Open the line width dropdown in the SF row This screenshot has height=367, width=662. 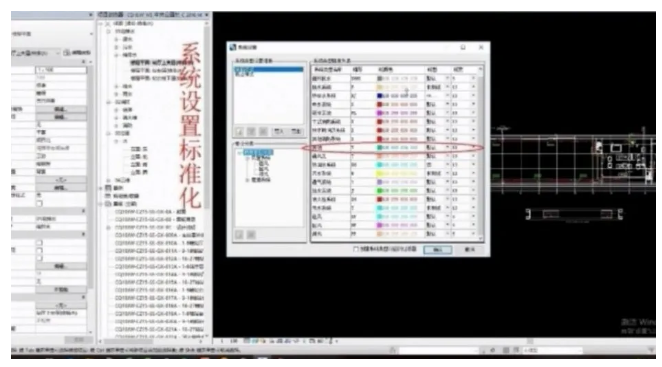click(473, 217)
